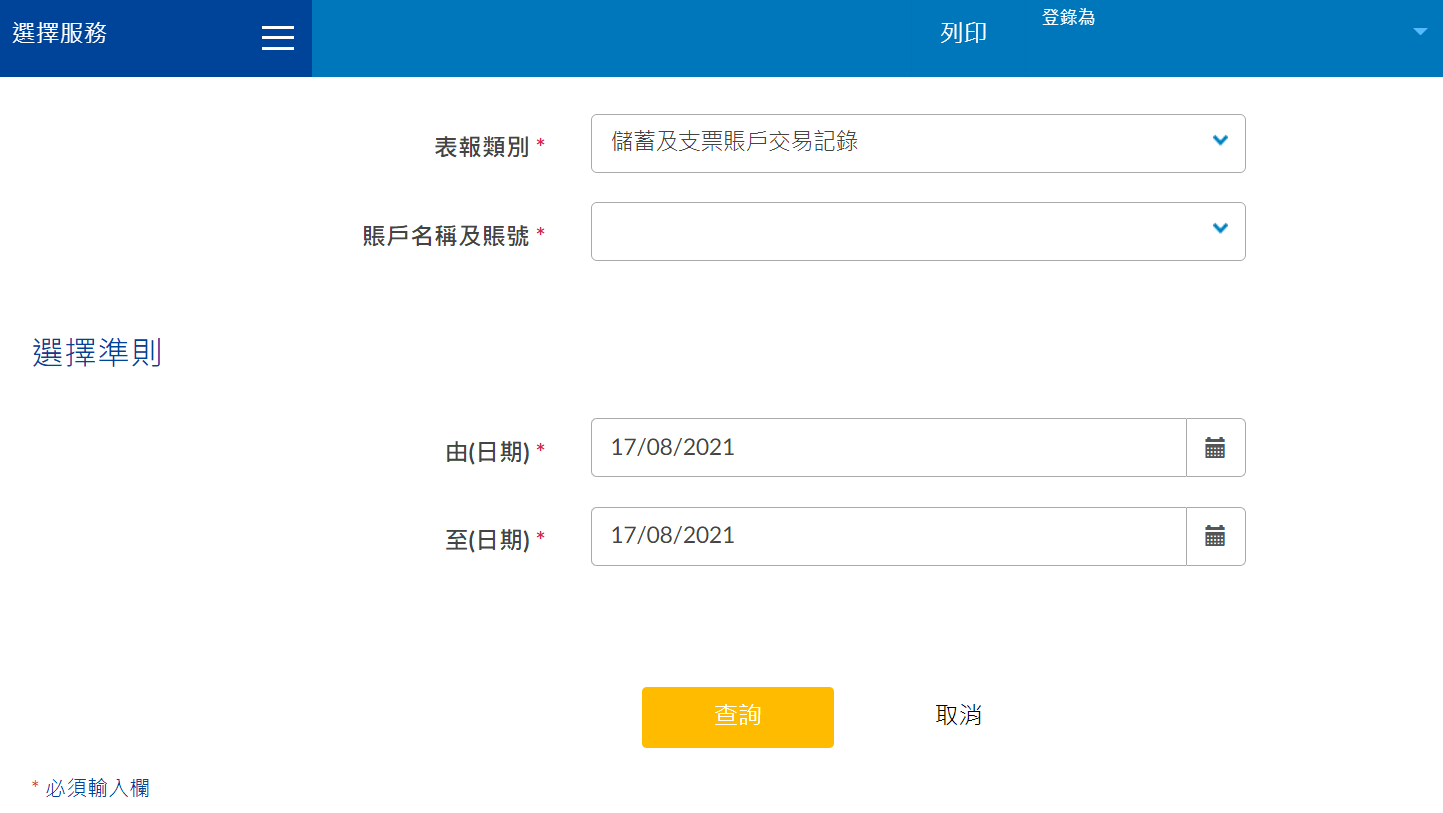Click the chevron arrow in the 賬戶名稱及賬號 dropdown

[1220, 229]
